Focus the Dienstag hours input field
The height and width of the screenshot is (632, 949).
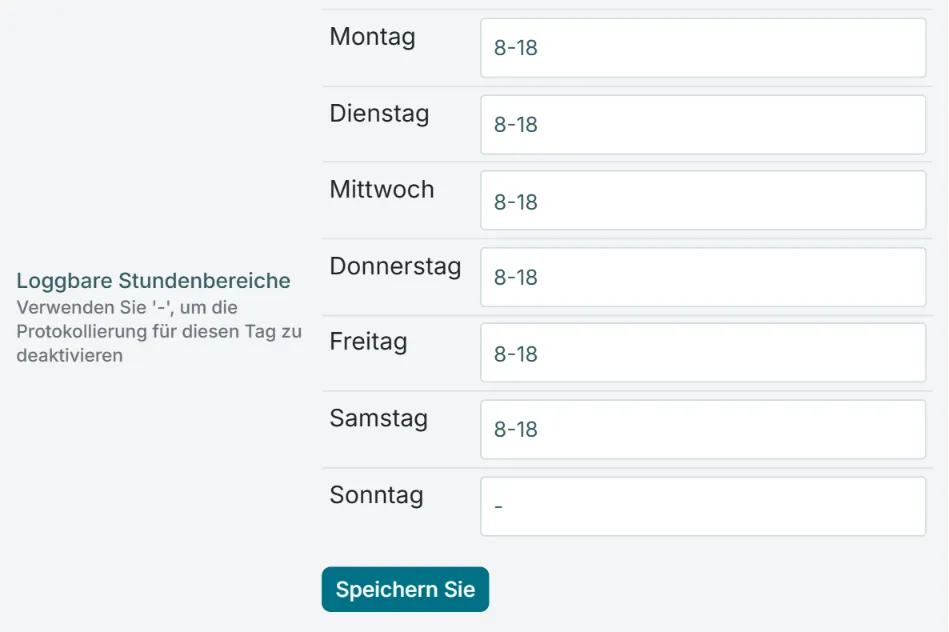(x=703, y=125)
